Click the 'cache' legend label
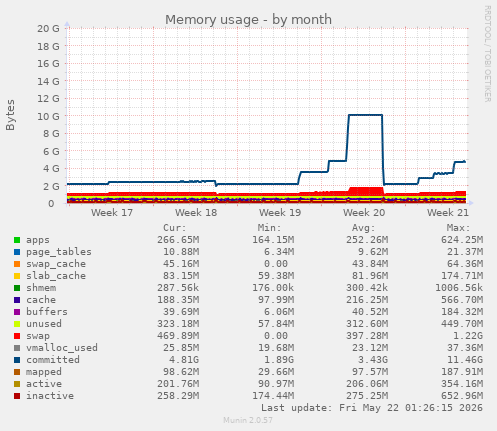 coord(41,300)
